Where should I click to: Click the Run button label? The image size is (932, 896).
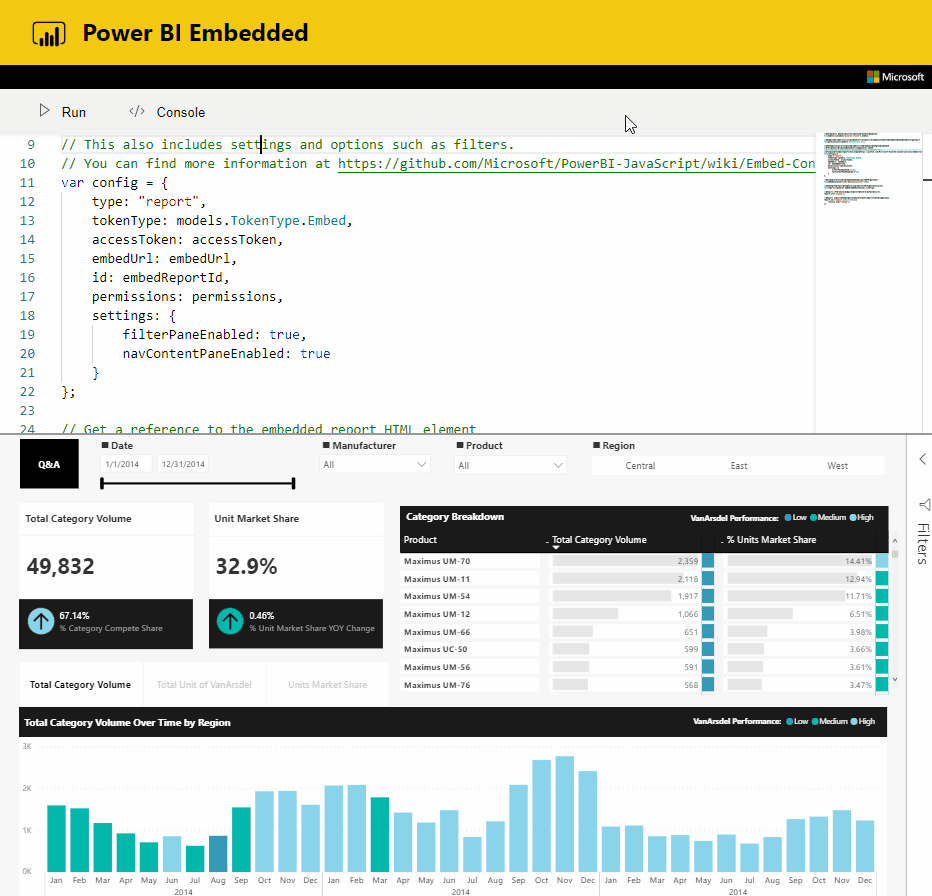pos(74,112)
